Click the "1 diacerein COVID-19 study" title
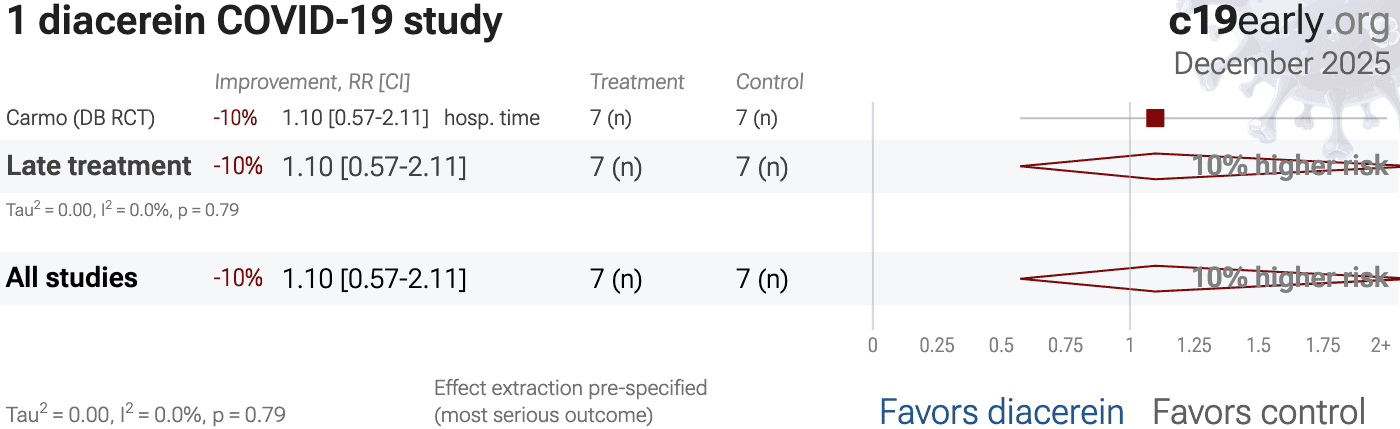Viewport: 1400px width, 429px height. 255,22
